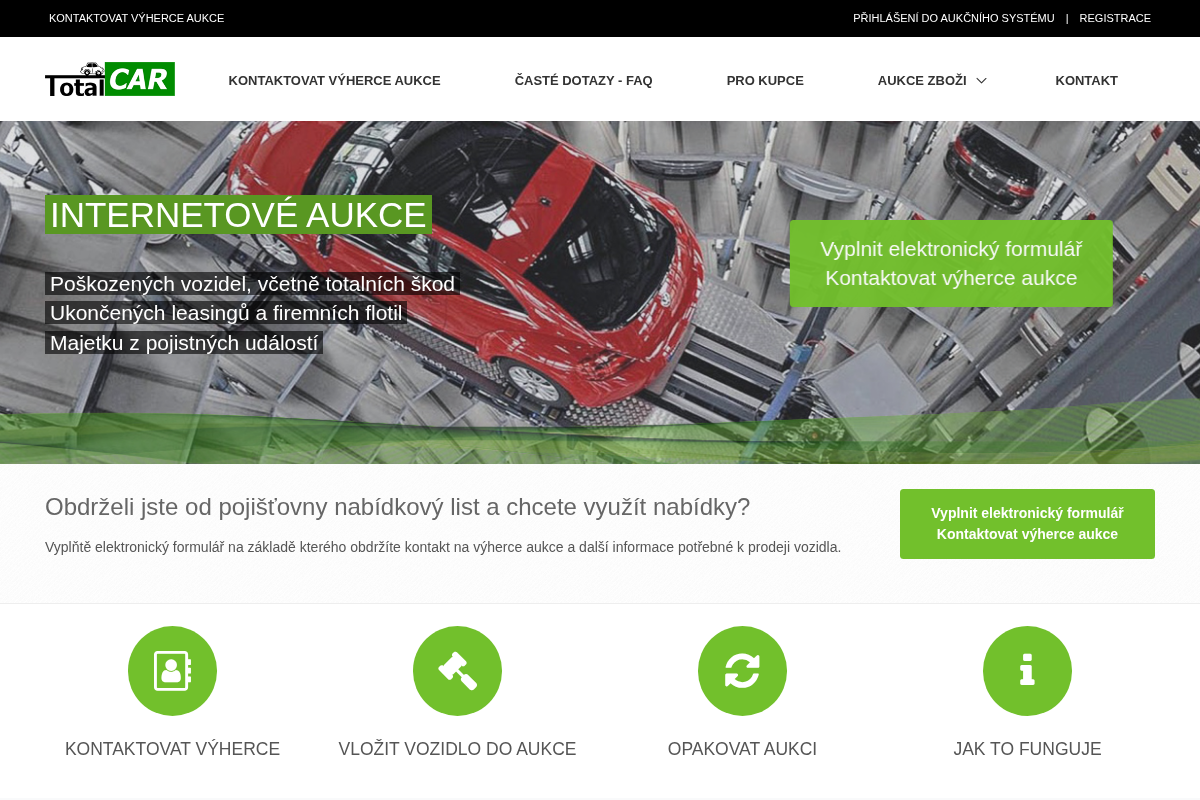
Task: Click the Internetové aukce banner title
Action: pos(238,215)
